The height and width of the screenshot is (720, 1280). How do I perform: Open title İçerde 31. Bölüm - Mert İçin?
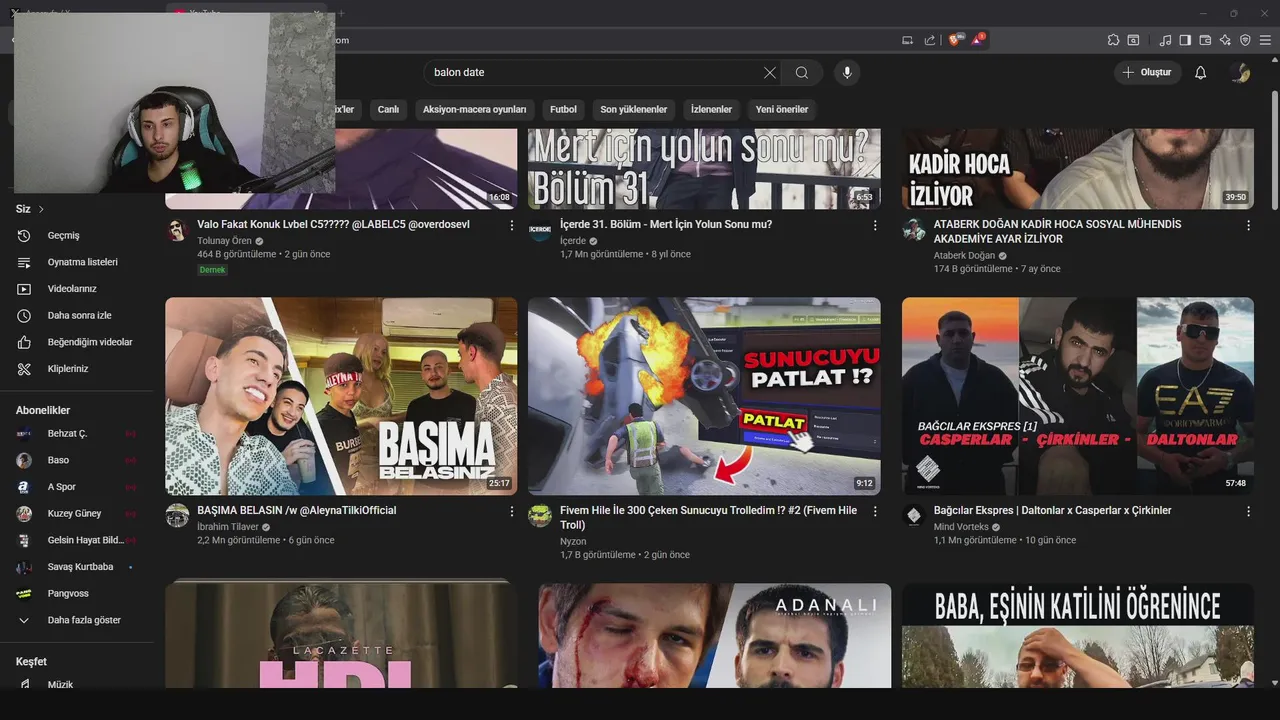666,225
